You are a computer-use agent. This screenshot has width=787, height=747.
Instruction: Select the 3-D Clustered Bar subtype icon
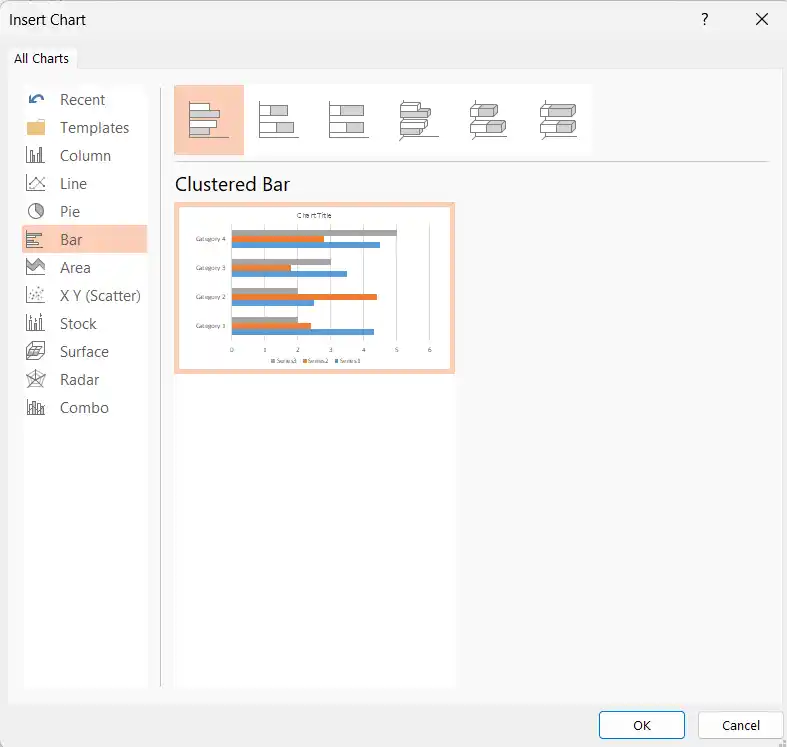pyautogui.click(x=419, y=120)
